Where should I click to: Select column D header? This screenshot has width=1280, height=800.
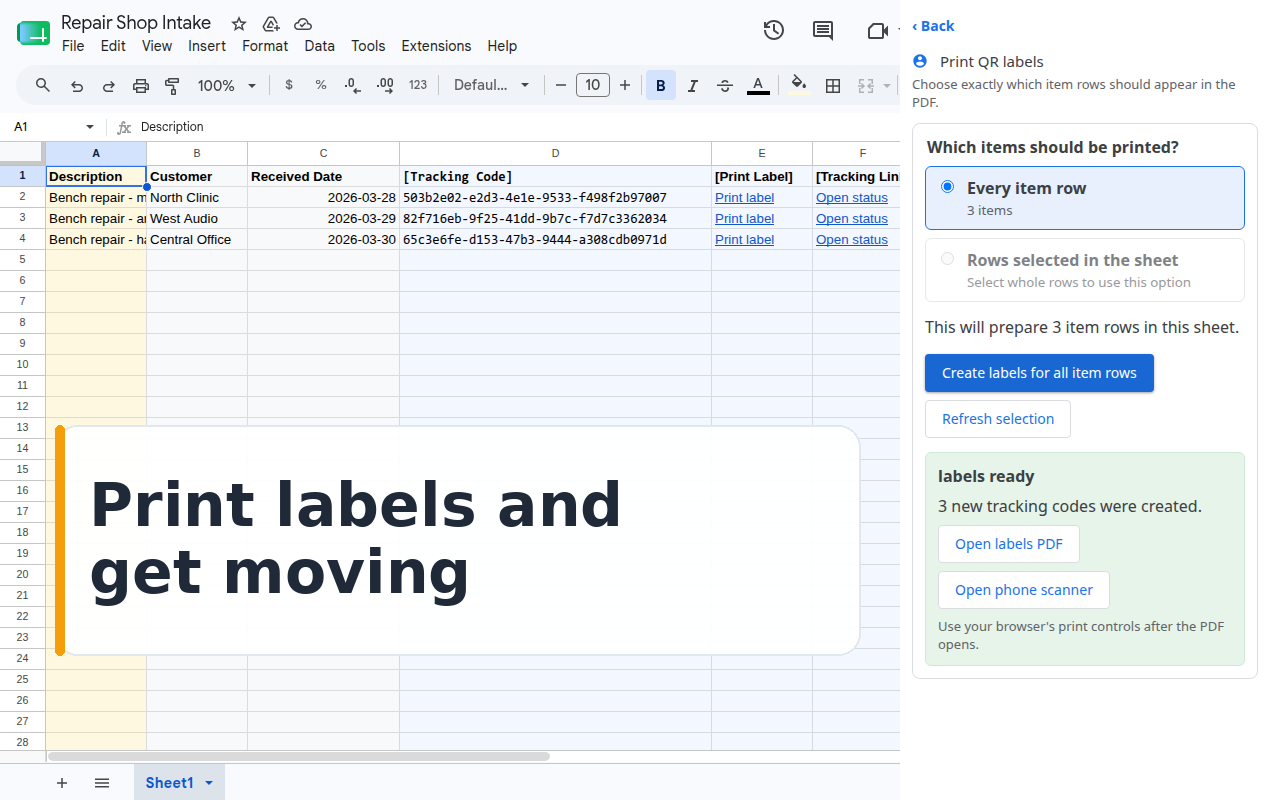click(556, 153)
